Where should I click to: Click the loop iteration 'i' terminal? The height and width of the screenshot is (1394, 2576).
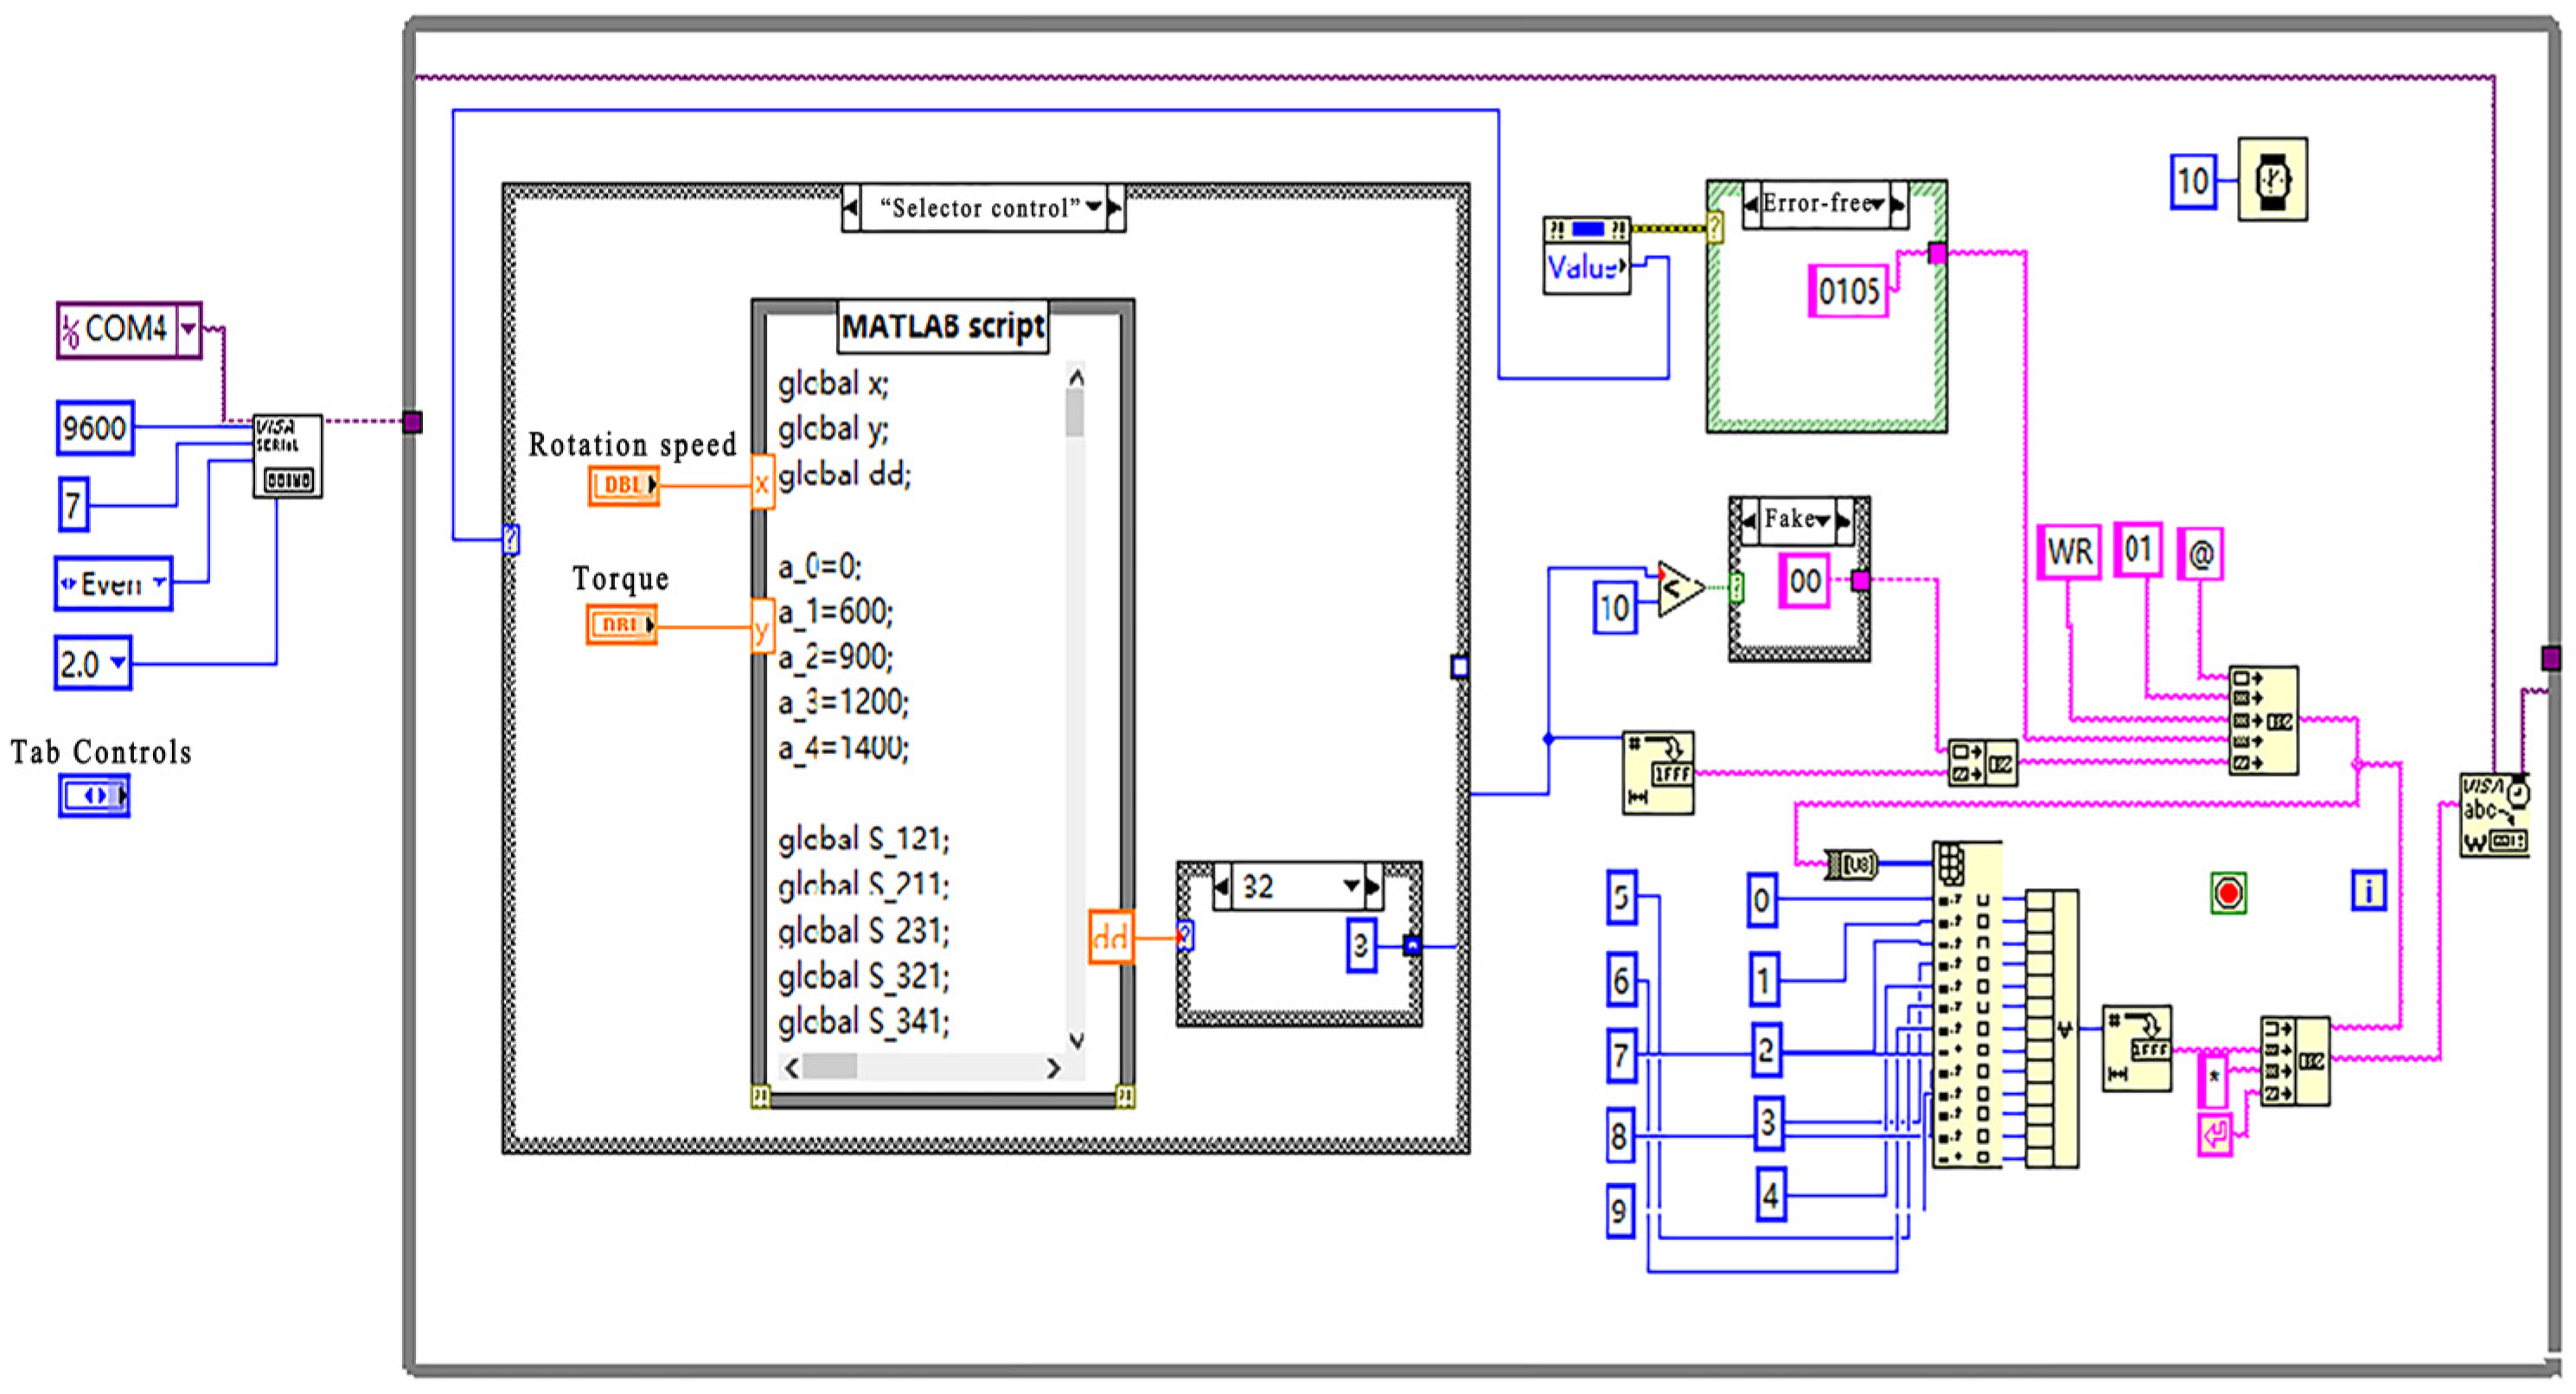point(2368,890)
